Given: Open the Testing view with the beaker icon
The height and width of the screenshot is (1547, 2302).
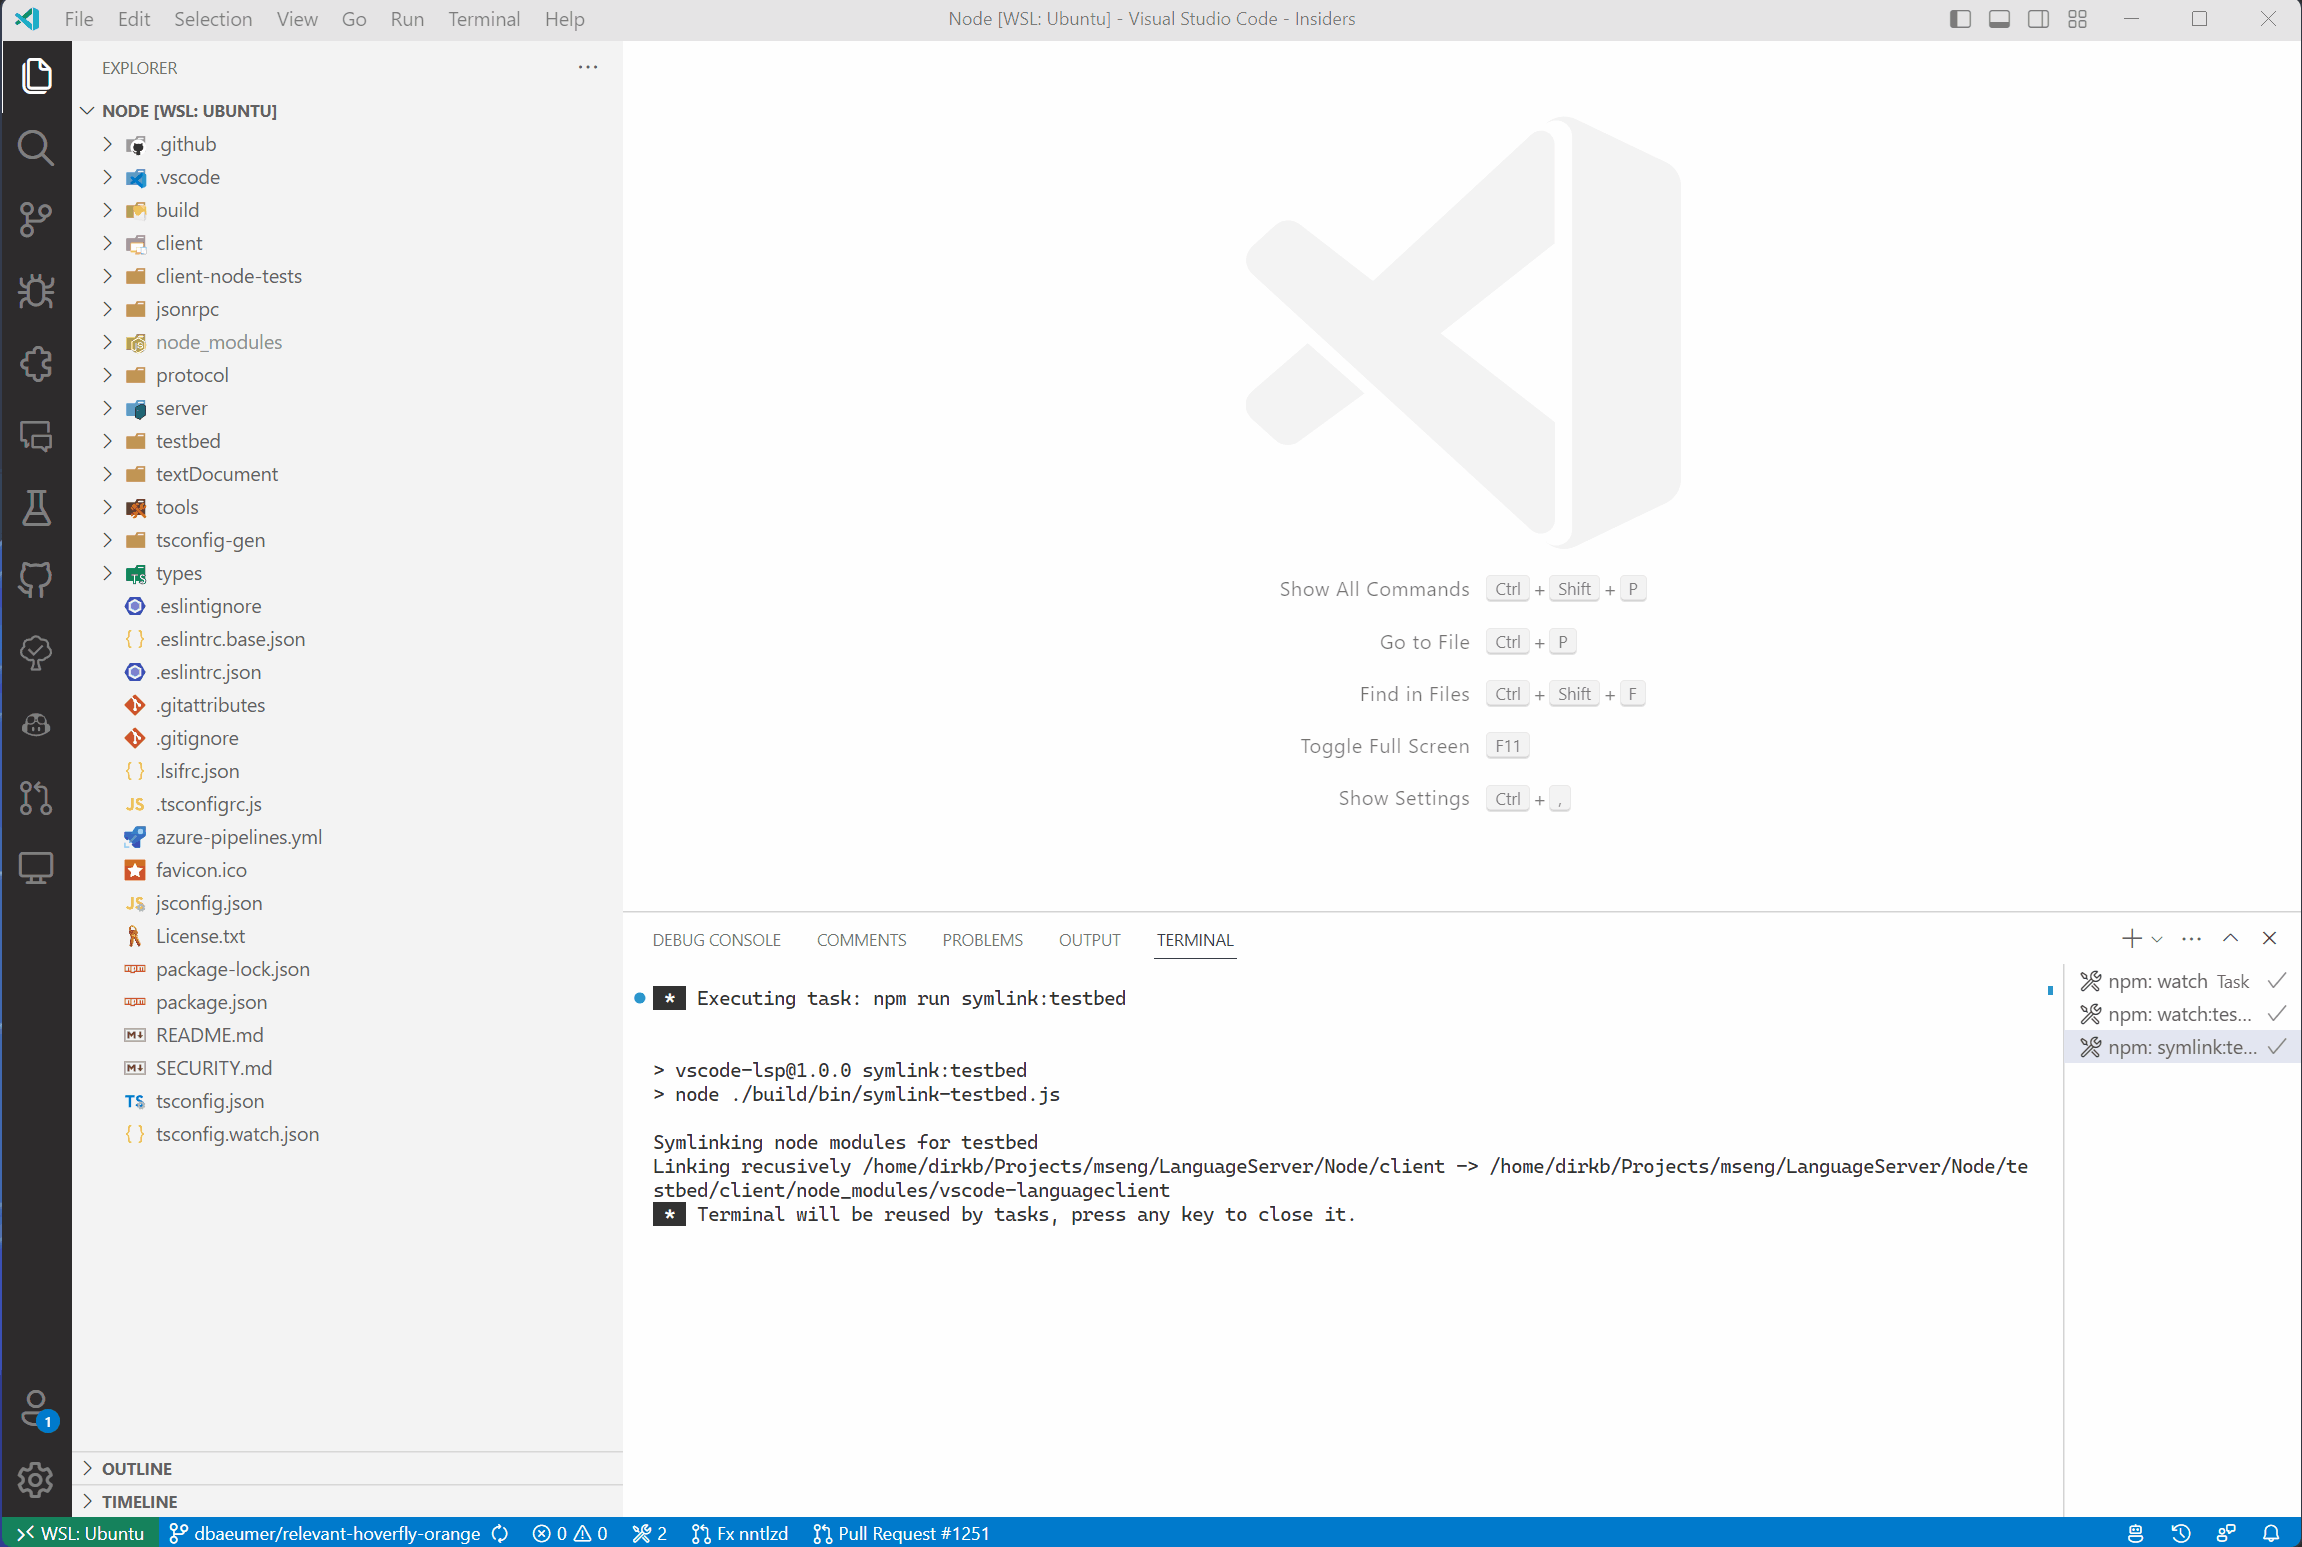Looking at the screenshot, I should (x=36, y=508).
